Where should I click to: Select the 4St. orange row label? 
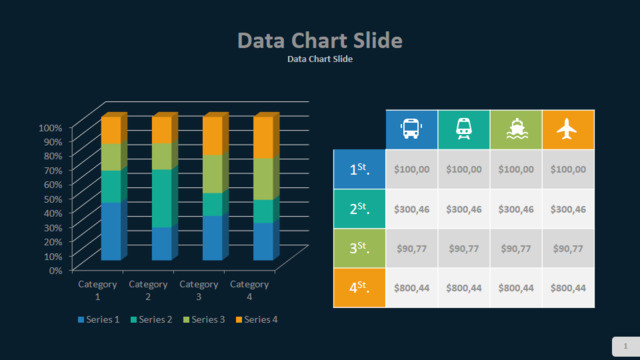359,288
